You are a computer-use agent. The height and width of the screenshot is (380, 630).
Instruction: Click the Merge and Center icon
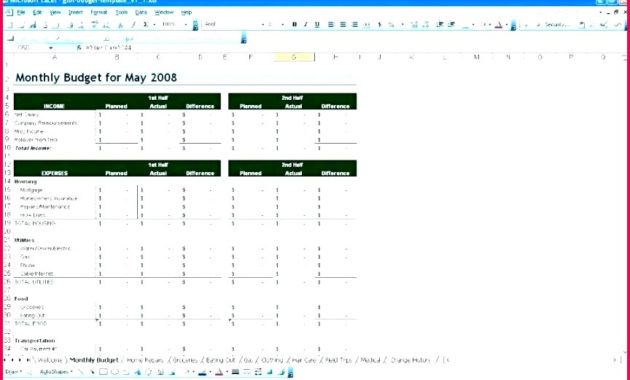point(367,25)
